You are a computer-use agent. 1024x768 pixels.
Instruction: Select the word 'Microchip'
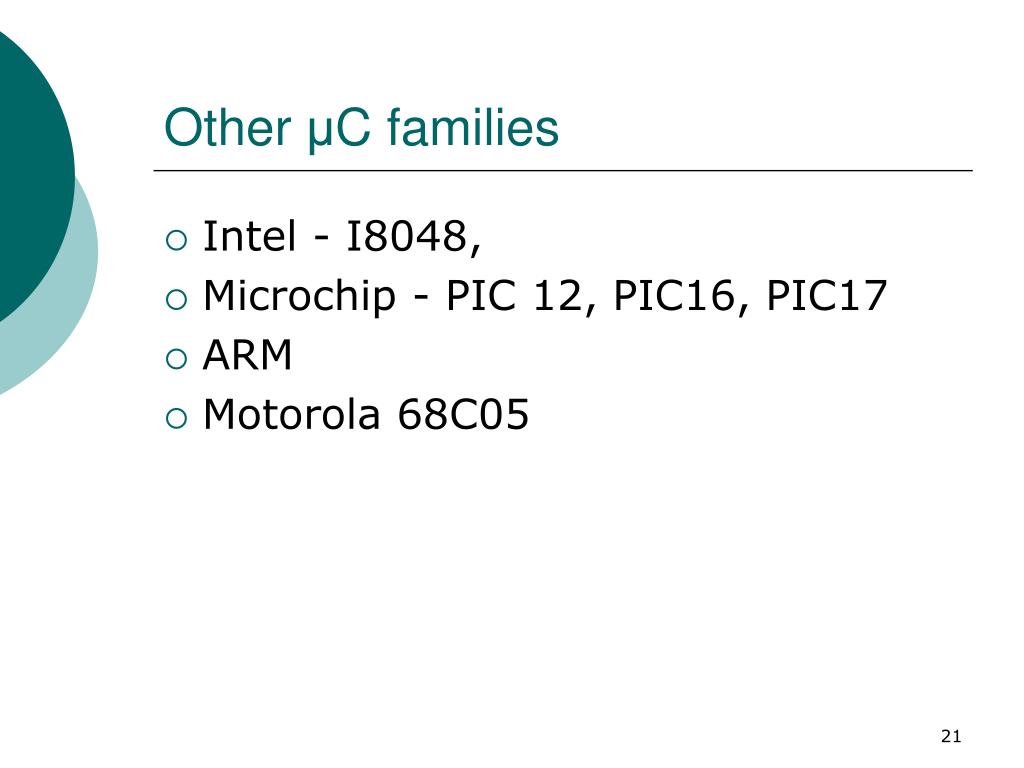pos(299,297)
